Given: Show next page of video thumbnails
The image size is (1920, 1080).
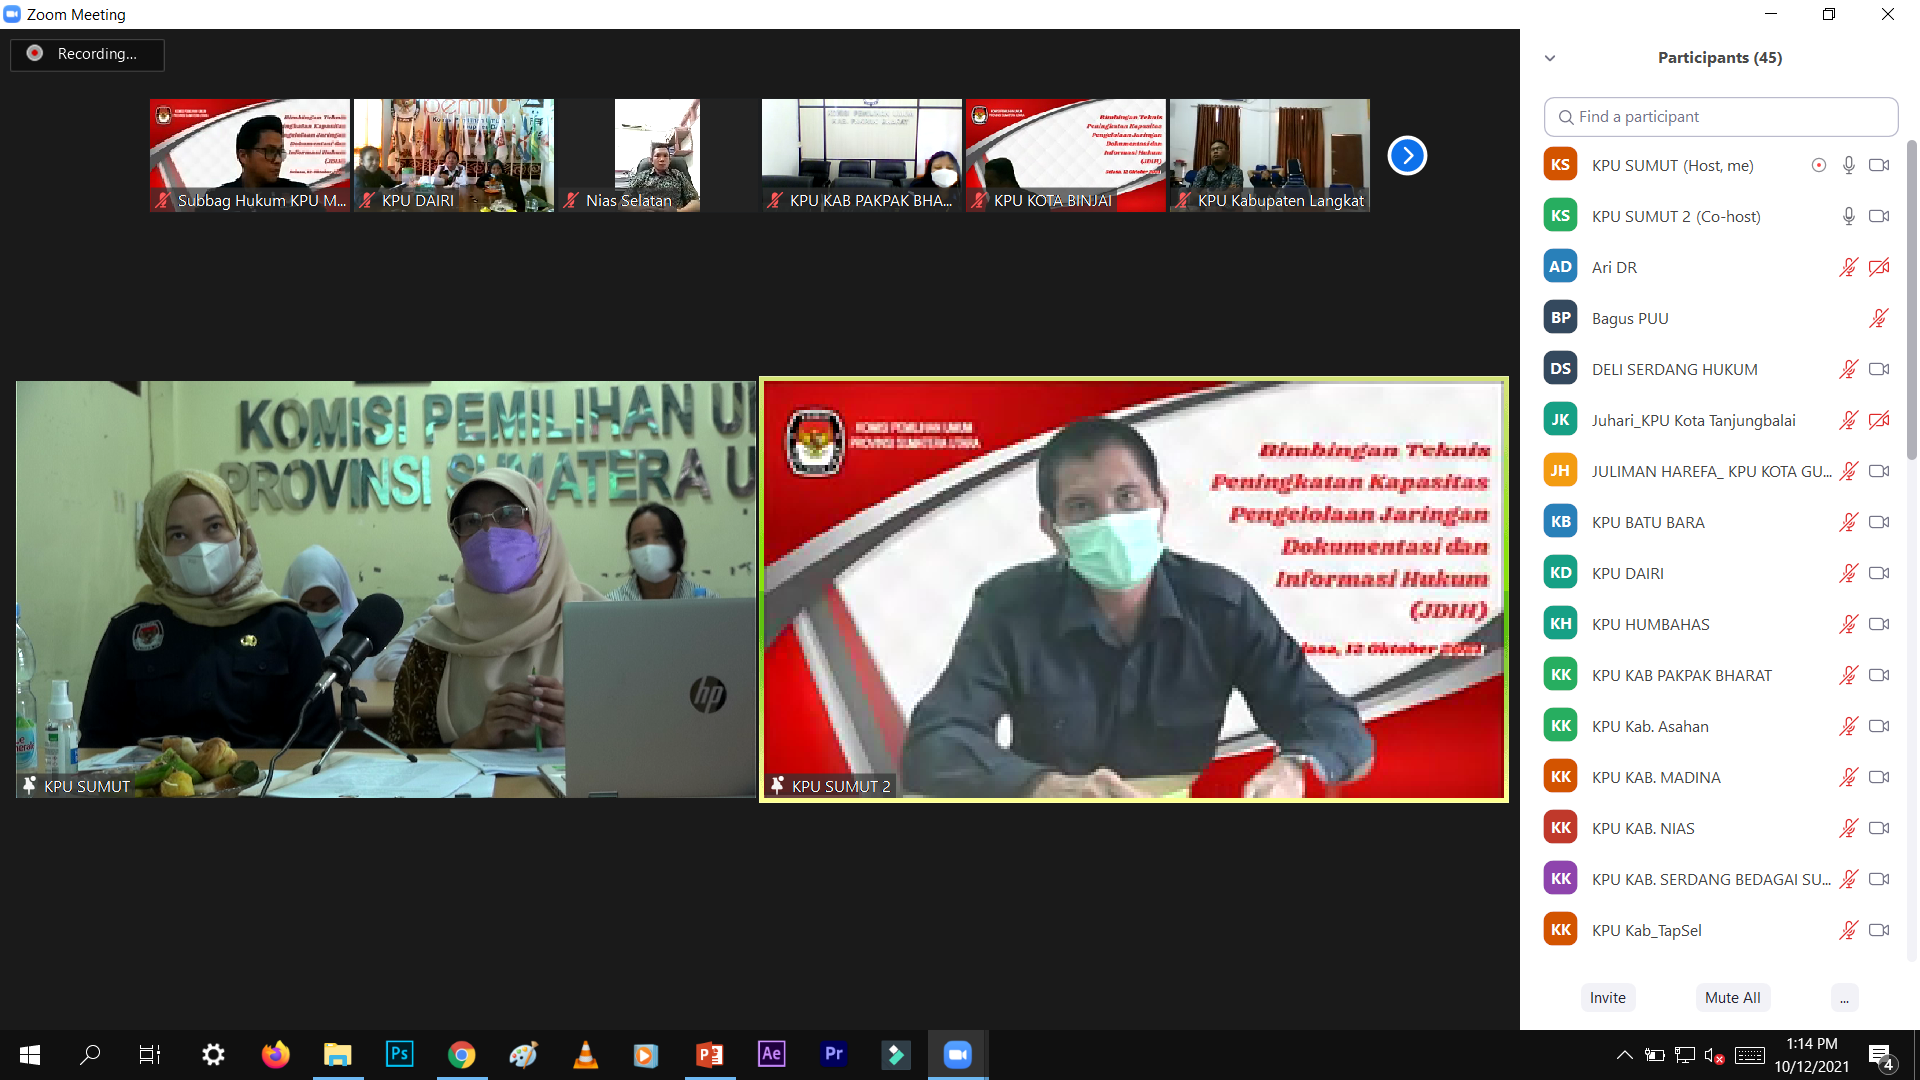Looking at the screenshot, I should [1406, 155].
